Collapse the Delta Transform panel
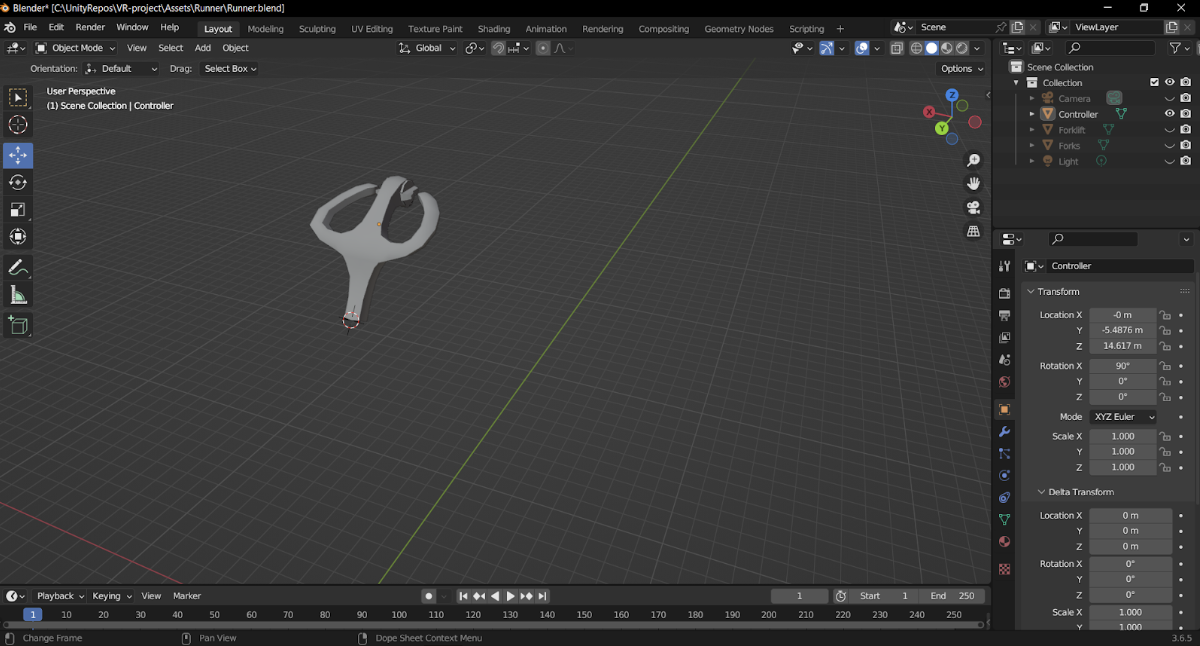Screen dimensions: 1200x646 pos(1075,492)
